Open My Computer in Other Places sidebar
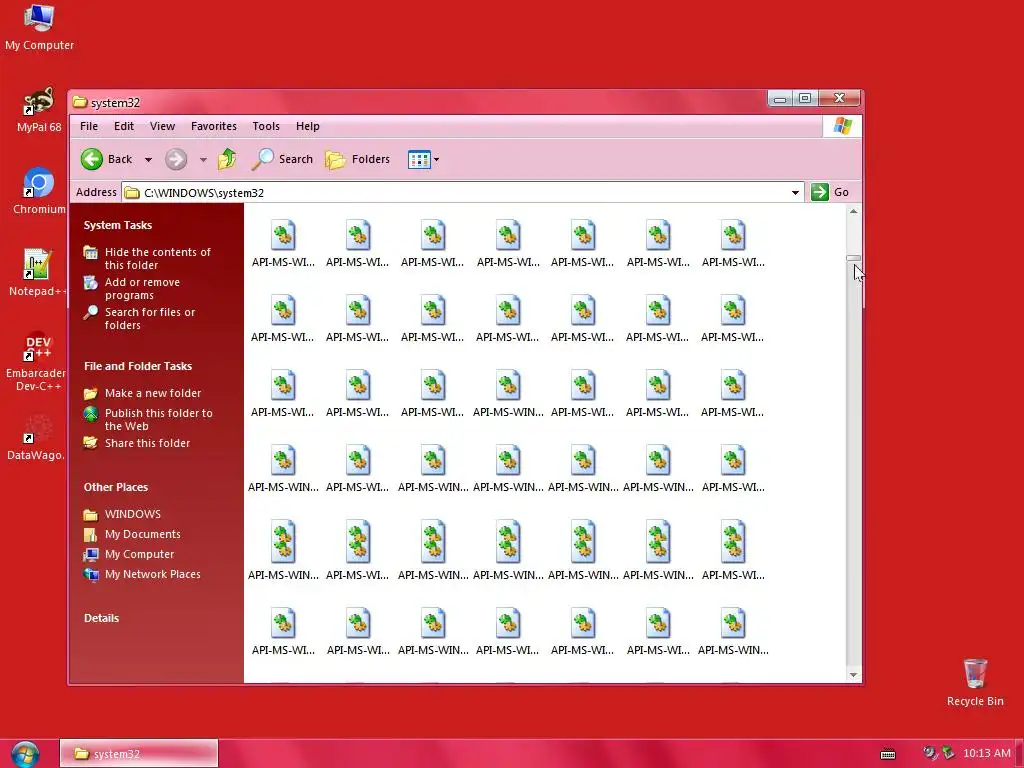Image resolution: width=1024 pixels, height=768 pixels. [139, 554]
